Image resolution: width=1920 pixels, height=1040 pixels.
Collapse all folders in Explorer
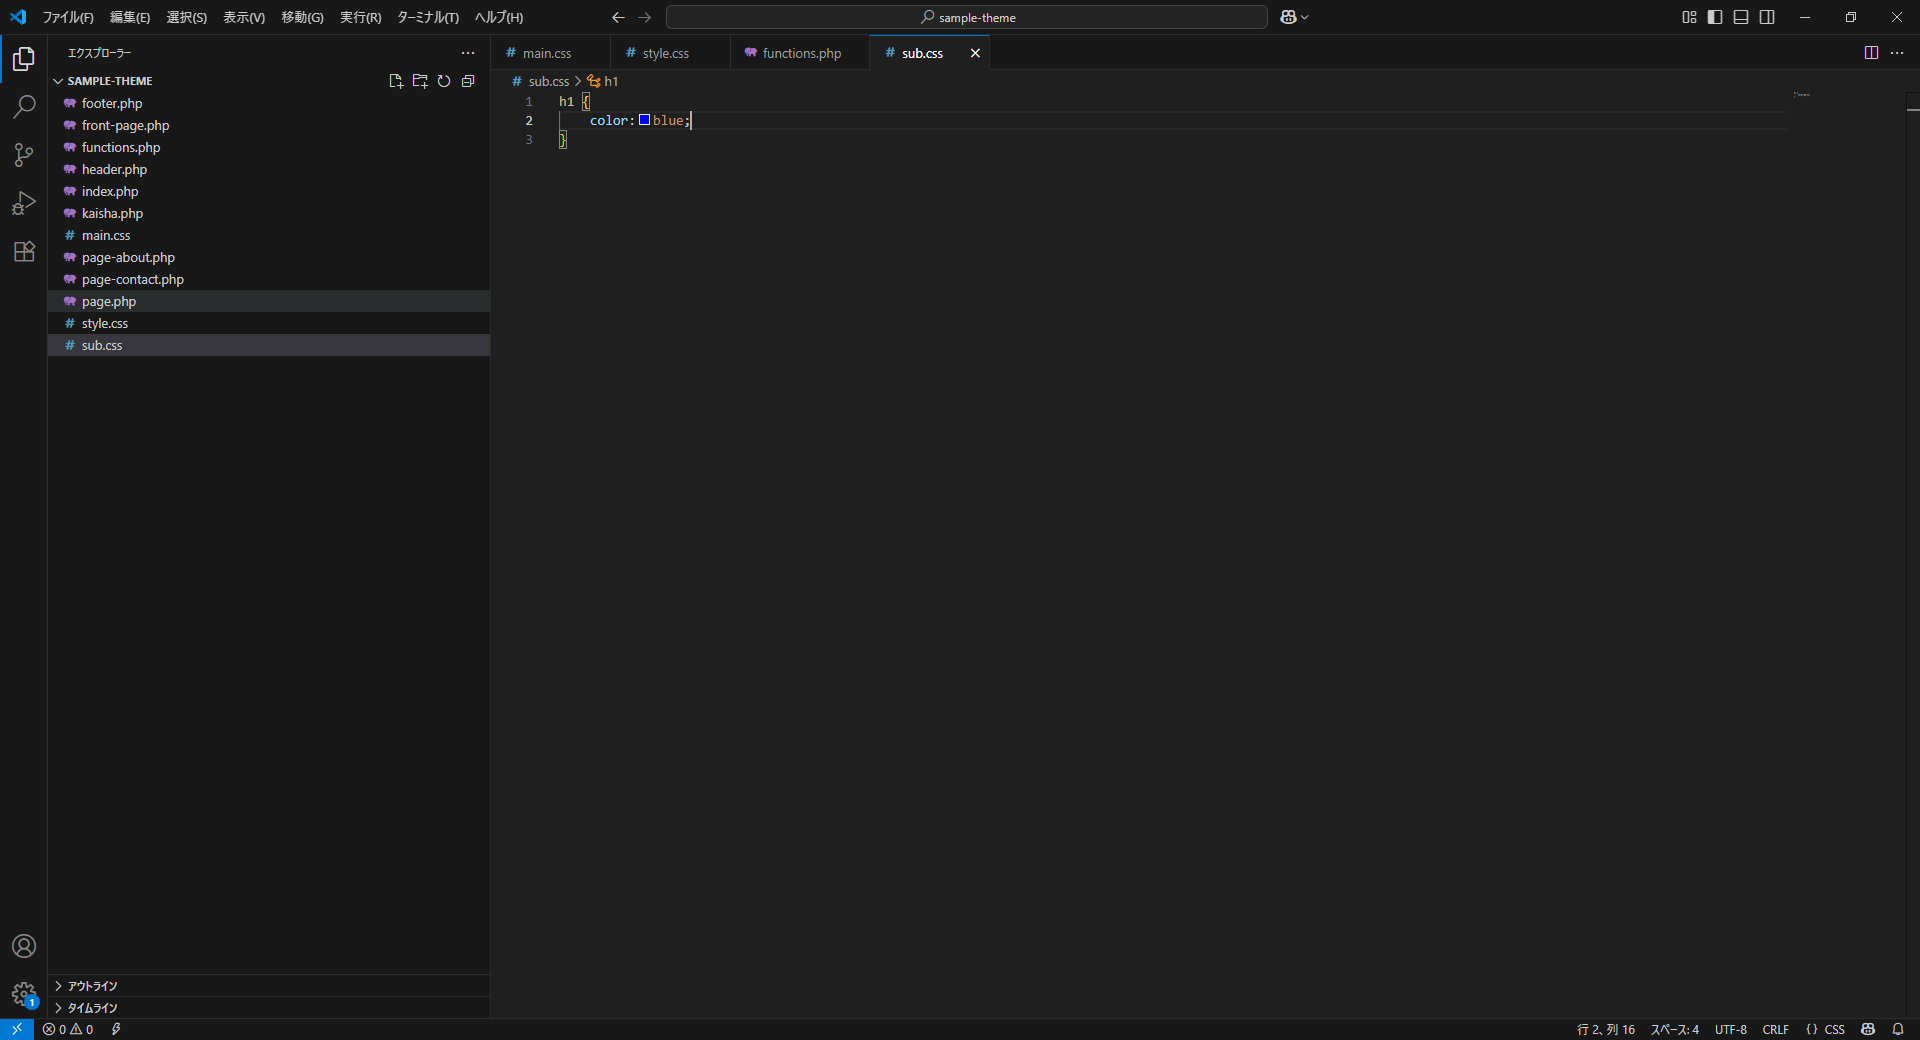(468, 81)
